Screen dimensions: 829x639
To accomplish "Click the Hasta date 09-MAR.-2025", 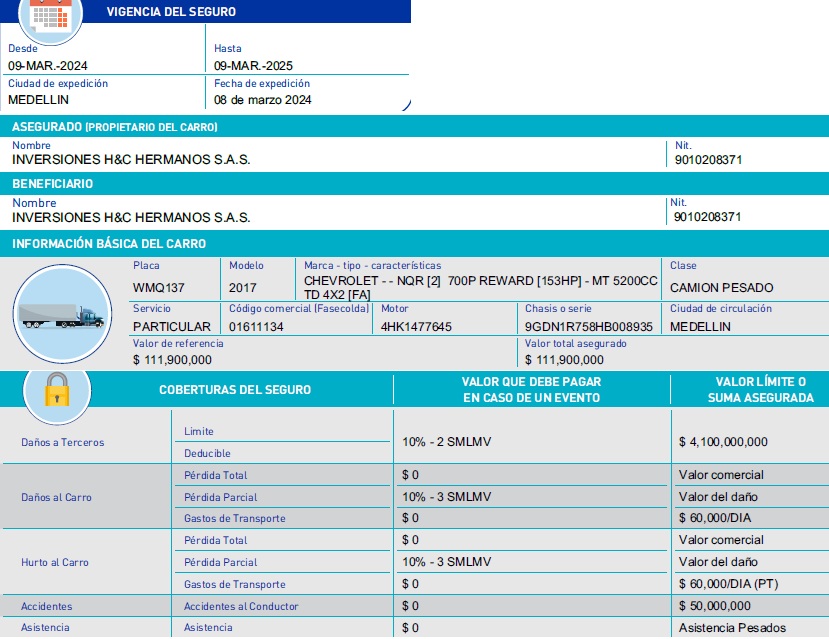I will pos(253,66).
